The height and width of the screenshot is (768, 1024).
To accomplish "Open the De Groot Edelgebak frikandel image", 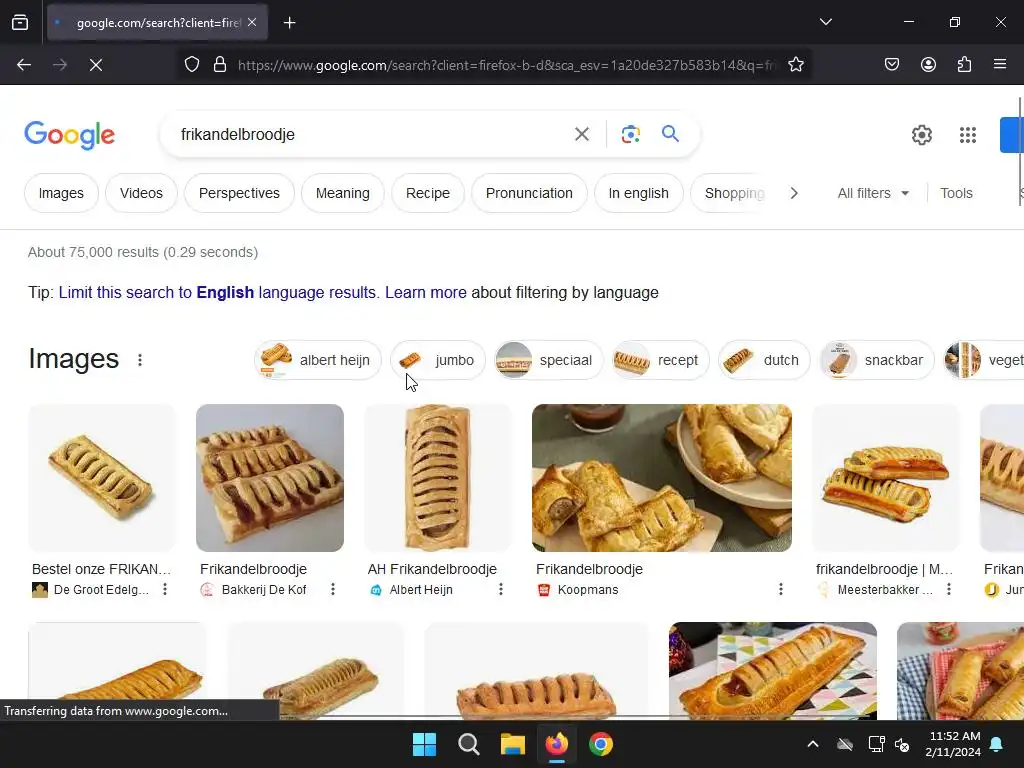I will click(x=102, y=478).
